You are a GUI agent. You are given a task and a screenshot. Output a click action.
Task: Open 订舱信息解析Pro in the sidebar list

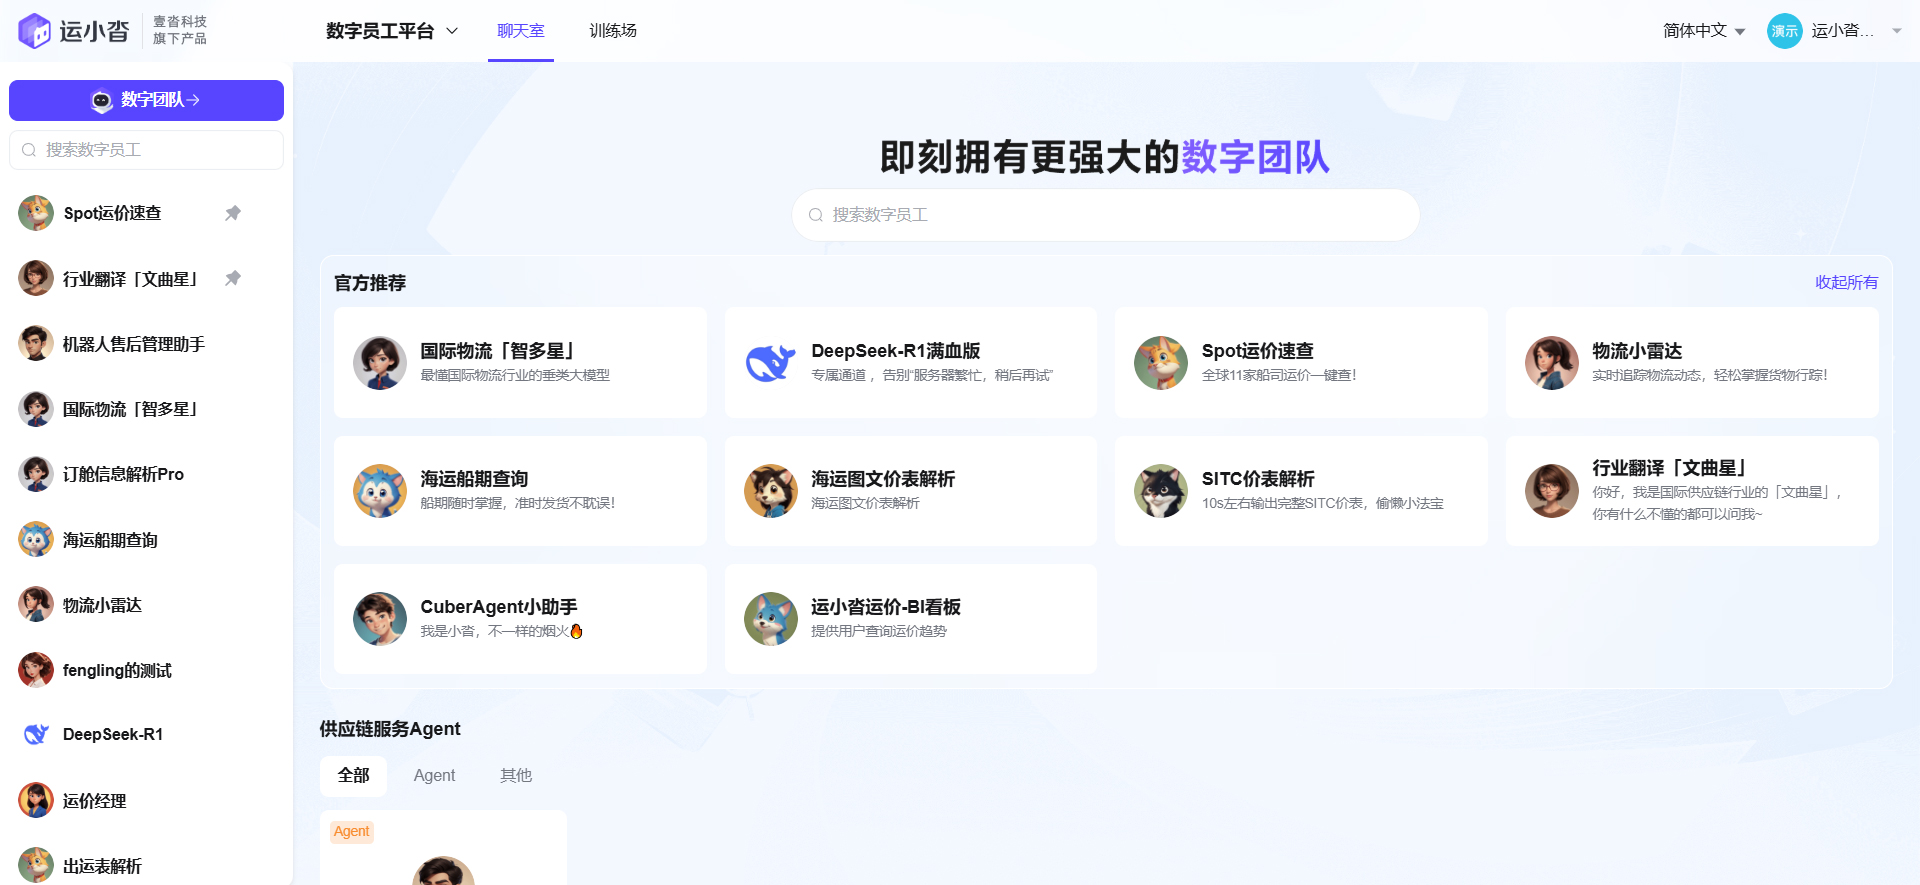(123, 474)
